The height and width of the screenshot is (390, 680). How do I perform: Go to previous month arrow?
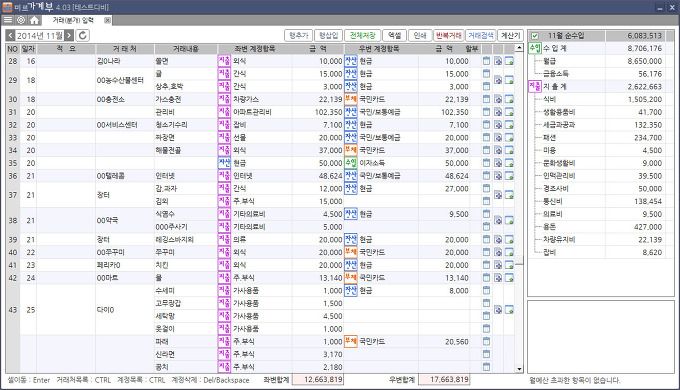coord(11,36)
